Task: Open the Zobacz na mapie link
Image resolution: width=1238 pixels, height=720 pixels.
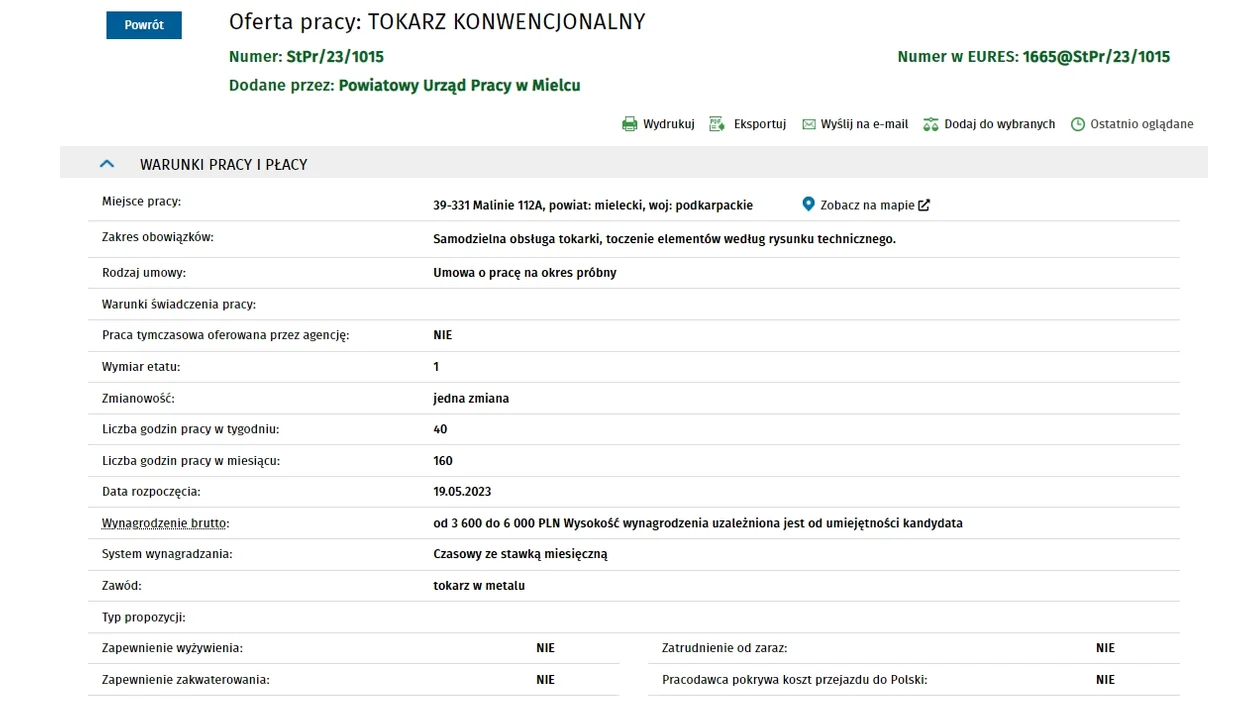Action: click(867, 205)
